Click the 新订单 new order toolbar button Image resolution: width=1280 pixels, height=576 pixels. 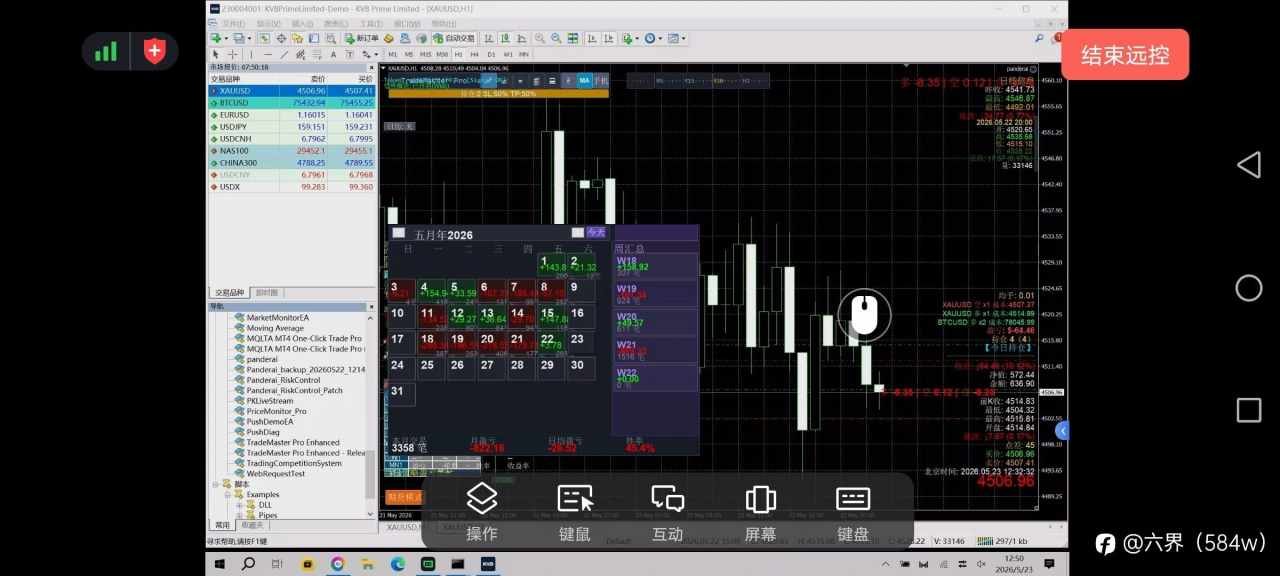tap(361, 38)
